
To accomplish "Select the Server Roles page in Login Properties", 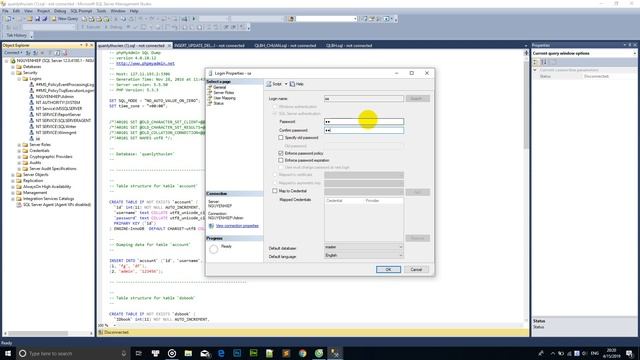I will pos(224,93).
